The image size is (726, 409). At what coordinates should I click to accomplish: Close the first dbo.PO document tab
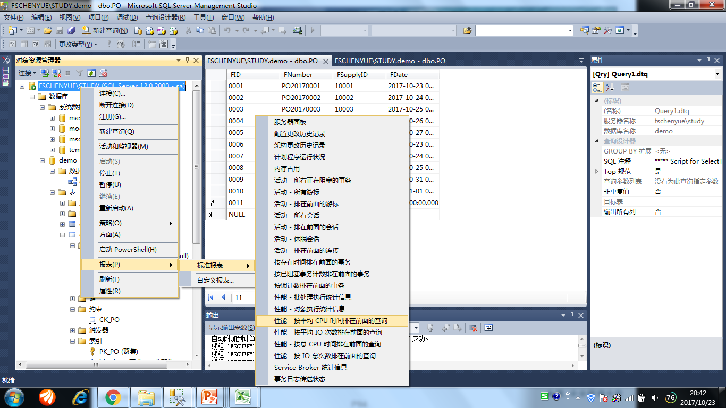(326, 61)
